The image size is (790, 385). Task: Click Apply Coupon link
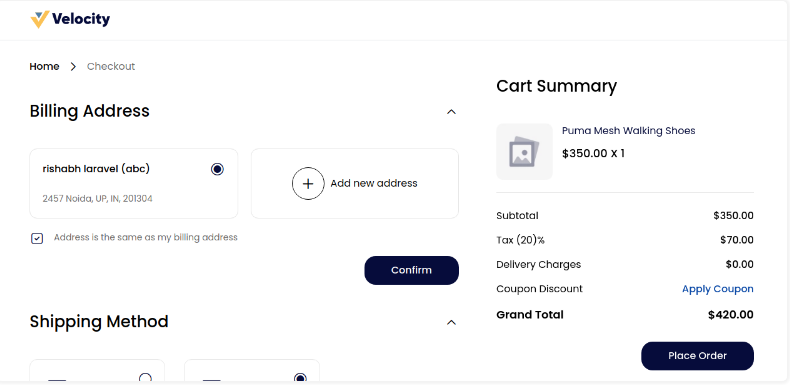click(x=717, y=289)
